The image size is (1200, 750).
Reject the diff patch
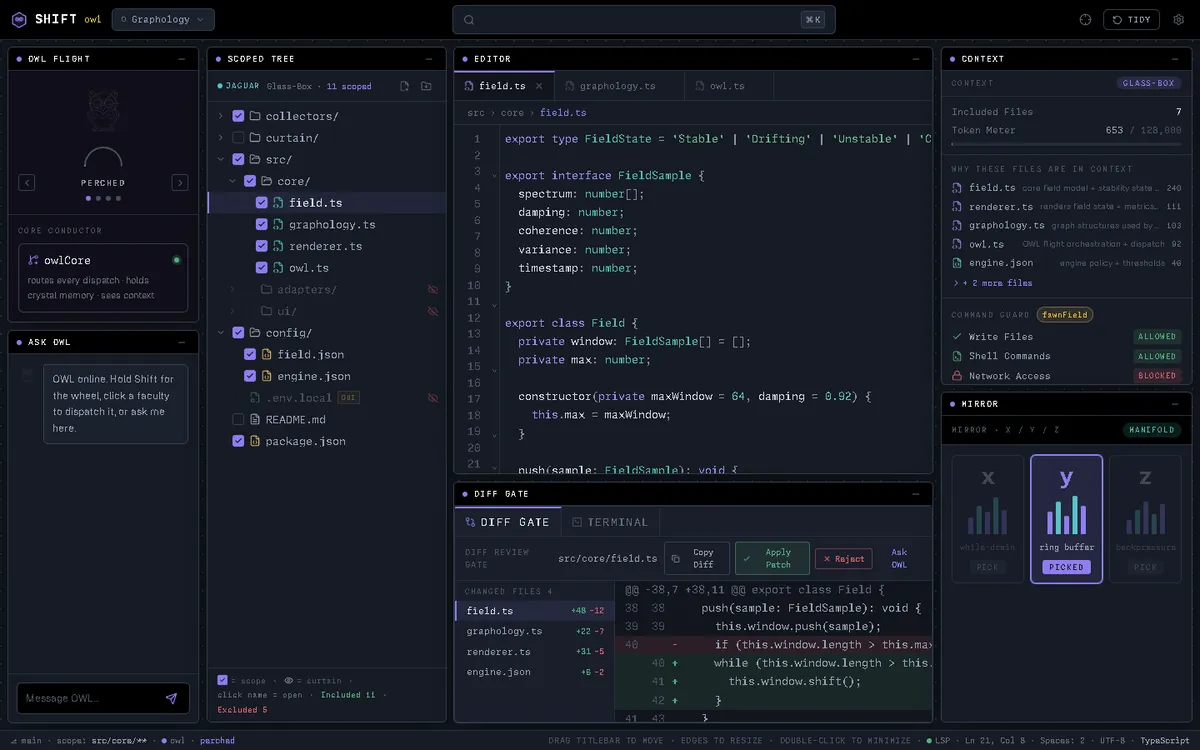[843, 559]
